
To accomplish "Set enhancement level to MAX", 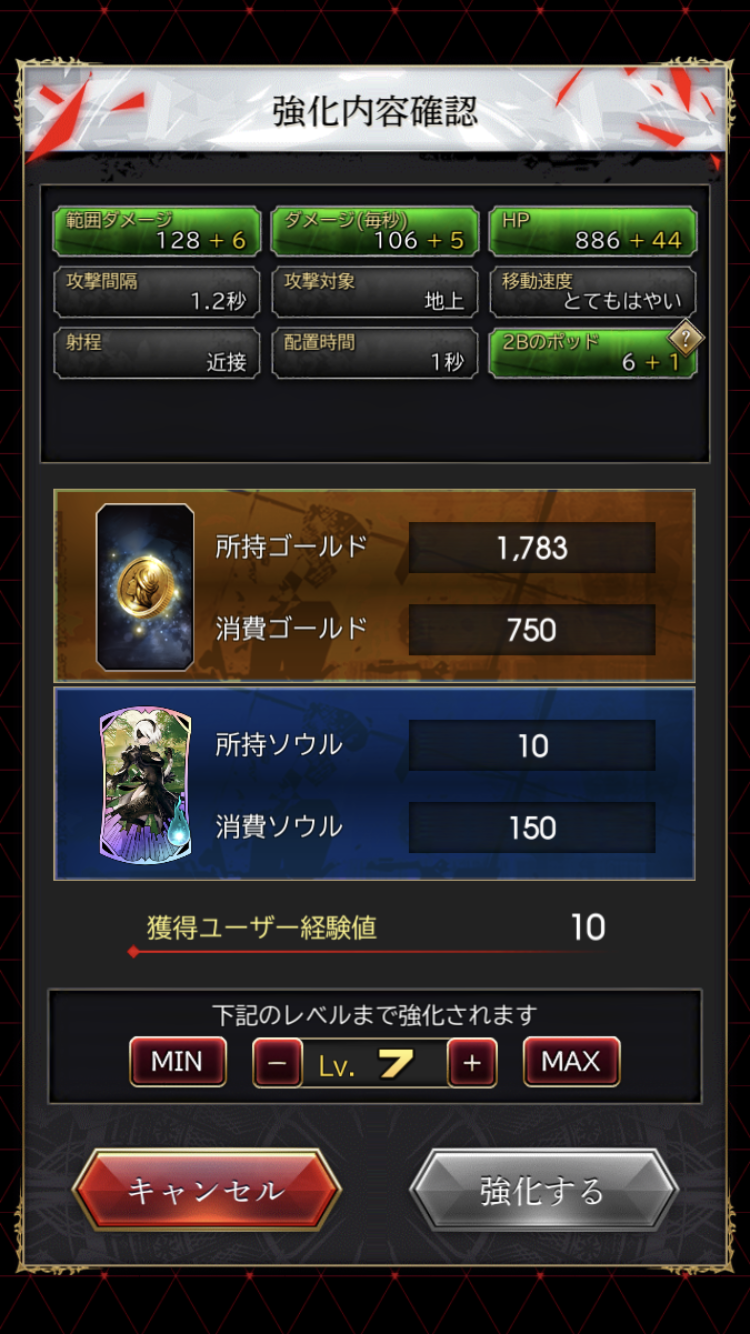I will pyautogui.click(x=571, y=1062).
